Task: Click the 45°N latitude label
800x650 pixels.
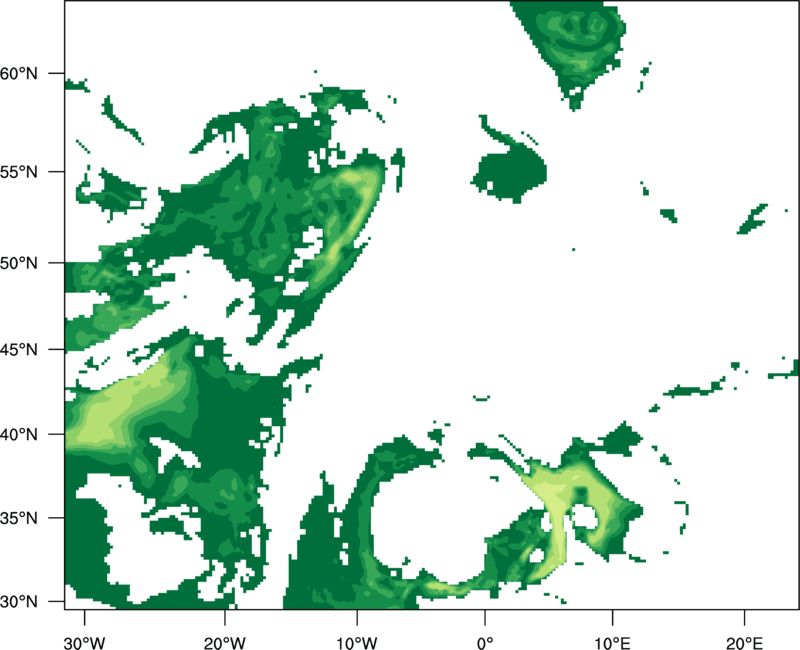Action: [19, 350]
